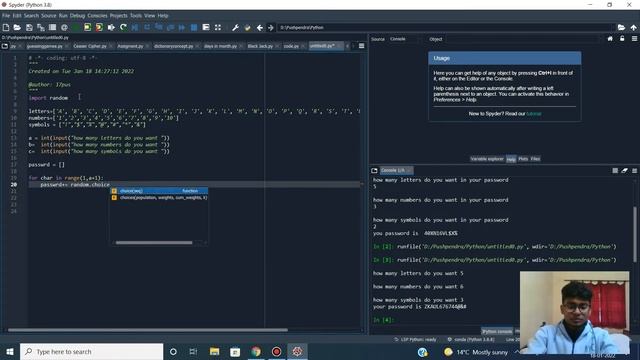The image size is (640, 360).
Task: Open the Run menu
Action: pyautogui.click(x=63, y=16)
